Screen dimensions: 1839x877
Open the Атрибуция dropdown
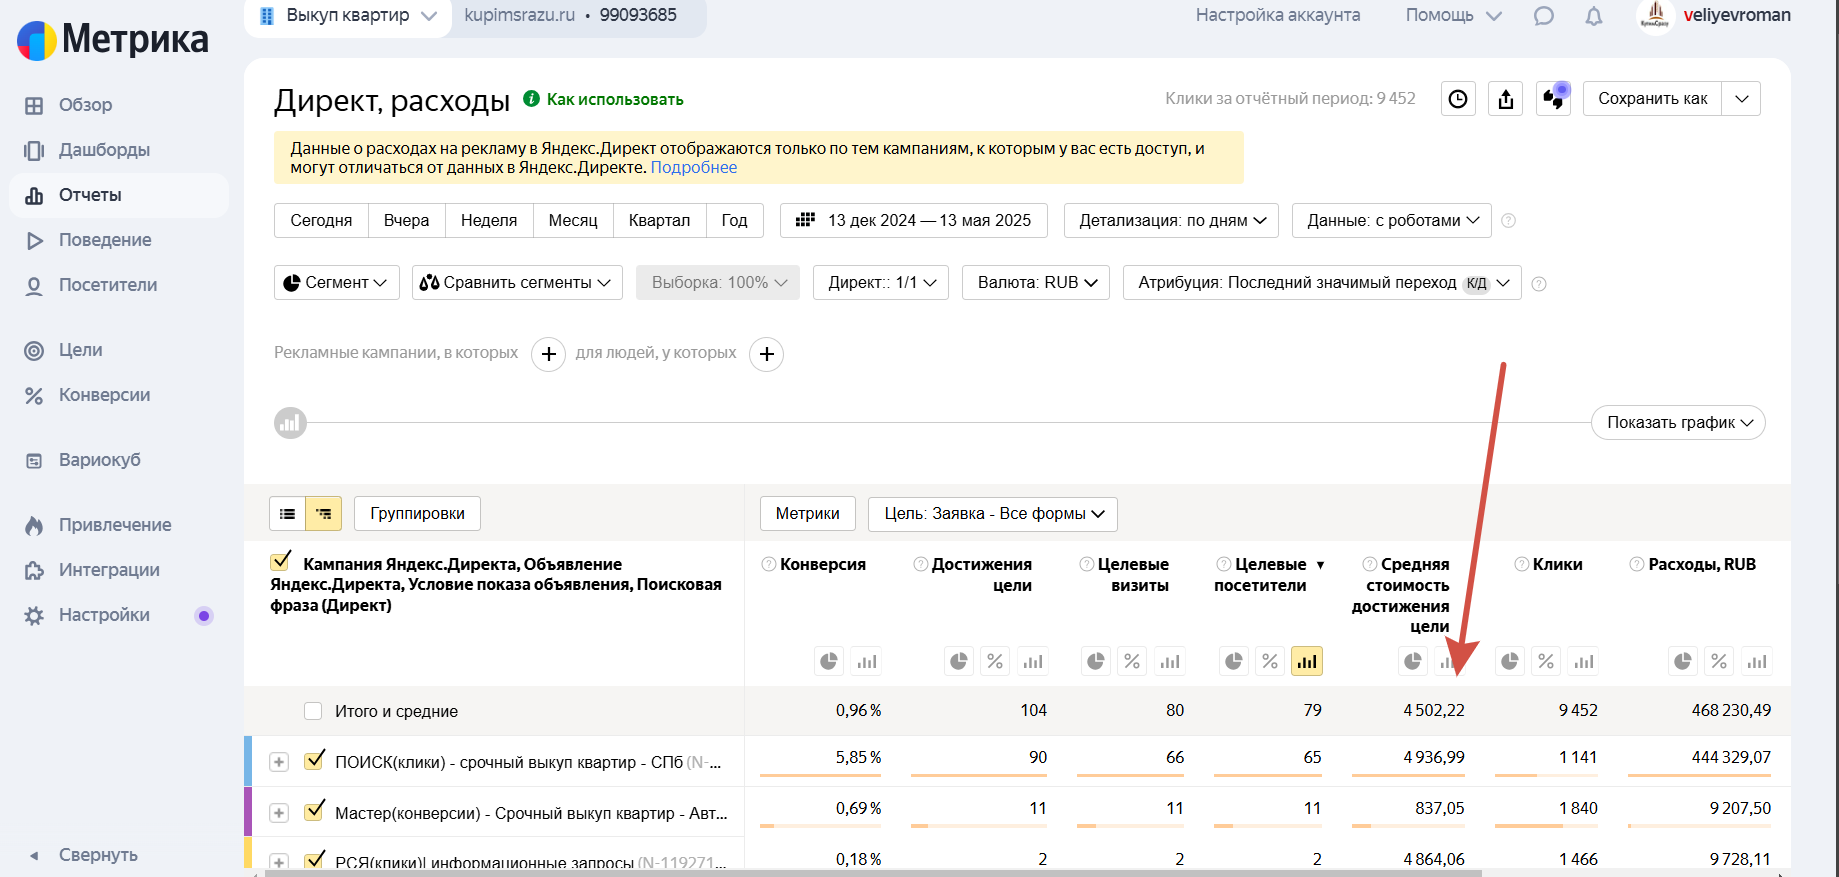(1322, 283)
